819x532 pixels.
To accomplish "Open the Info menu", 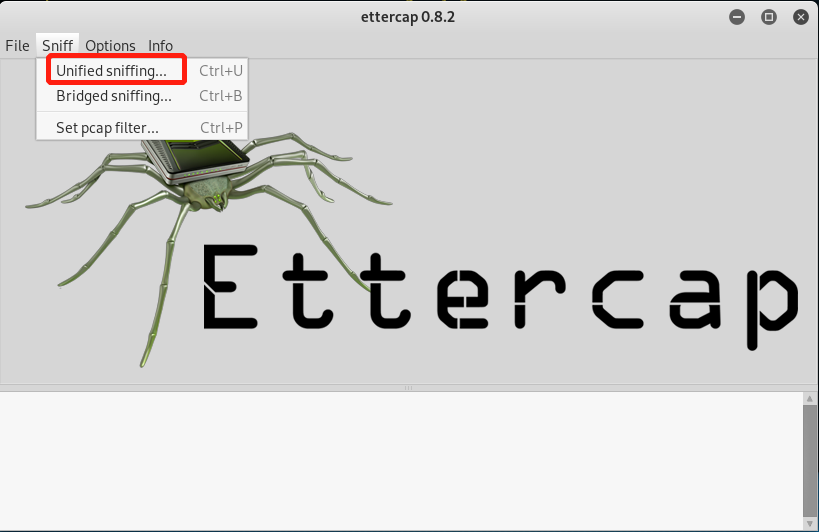I will [x=160, y=46].
